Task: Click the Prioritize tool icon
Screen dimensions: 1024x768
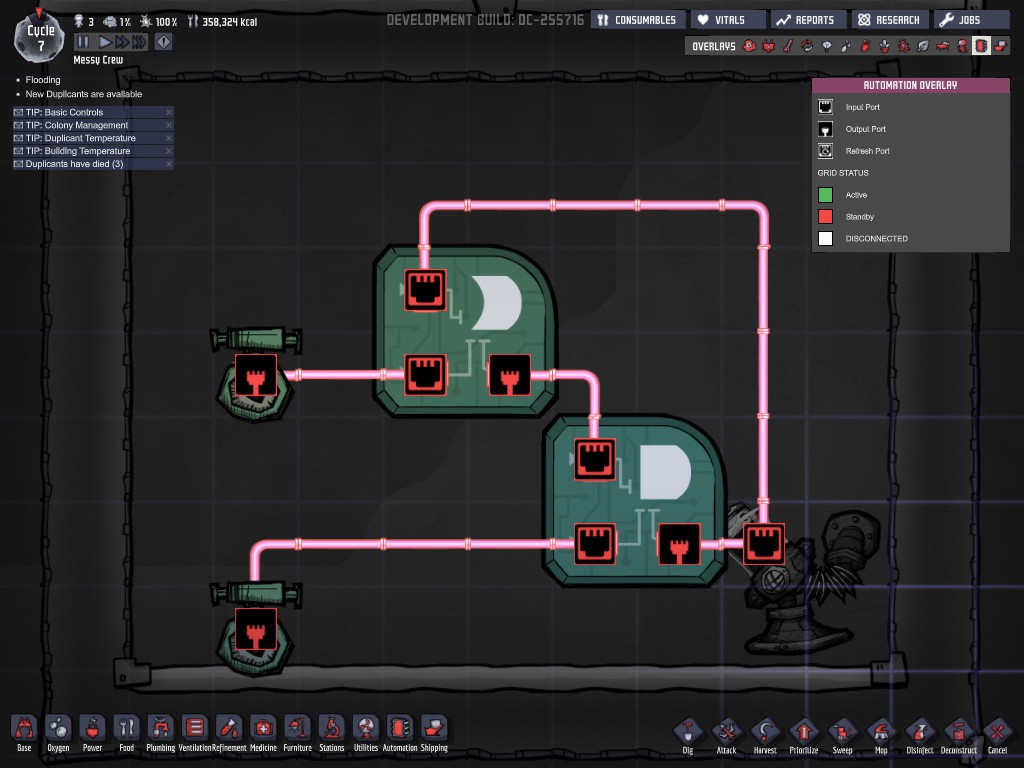Action: (803, 731)
